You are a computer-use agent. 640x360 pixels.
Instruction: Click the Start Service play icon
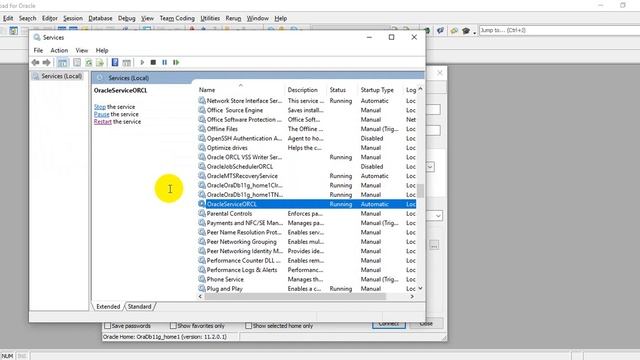[142, 62]
